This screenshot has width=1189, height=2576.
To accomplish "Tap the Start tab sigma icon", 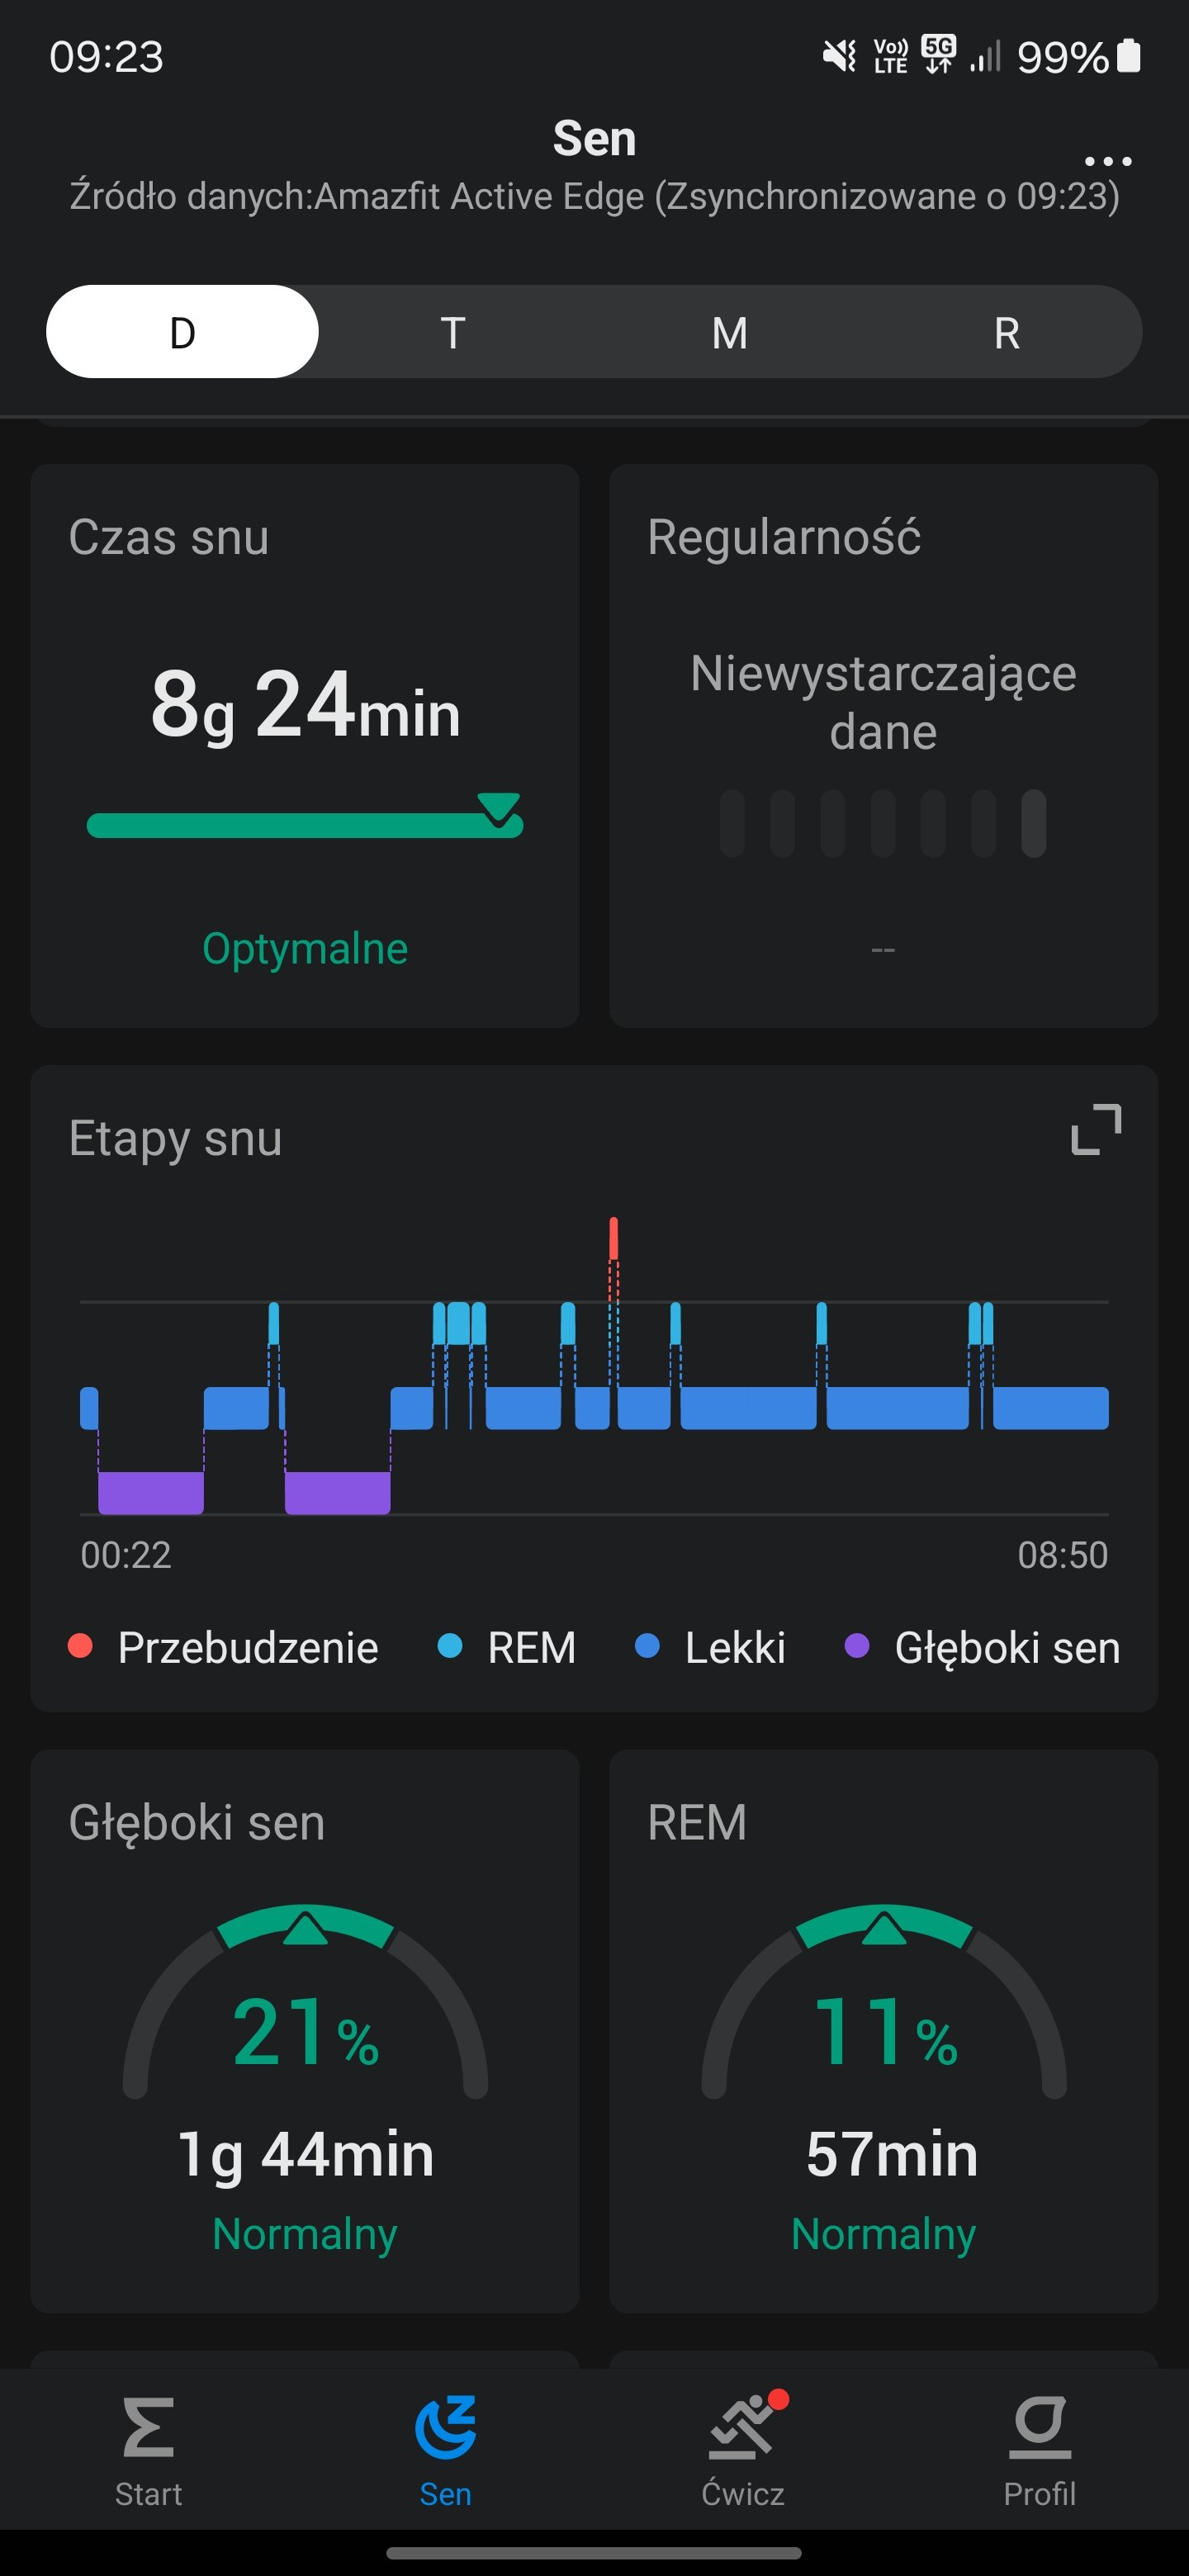I will coord(148,2428).
